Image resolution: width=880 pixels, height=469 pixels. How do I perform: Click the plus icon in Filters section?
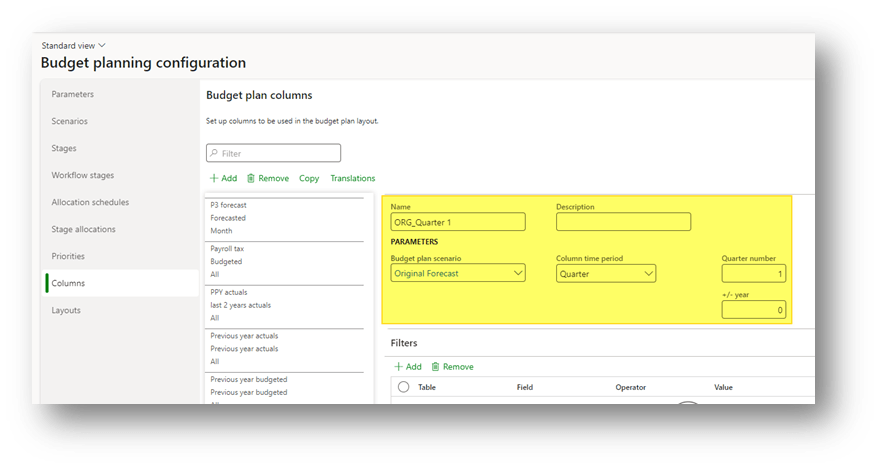(x=398, y=367)
